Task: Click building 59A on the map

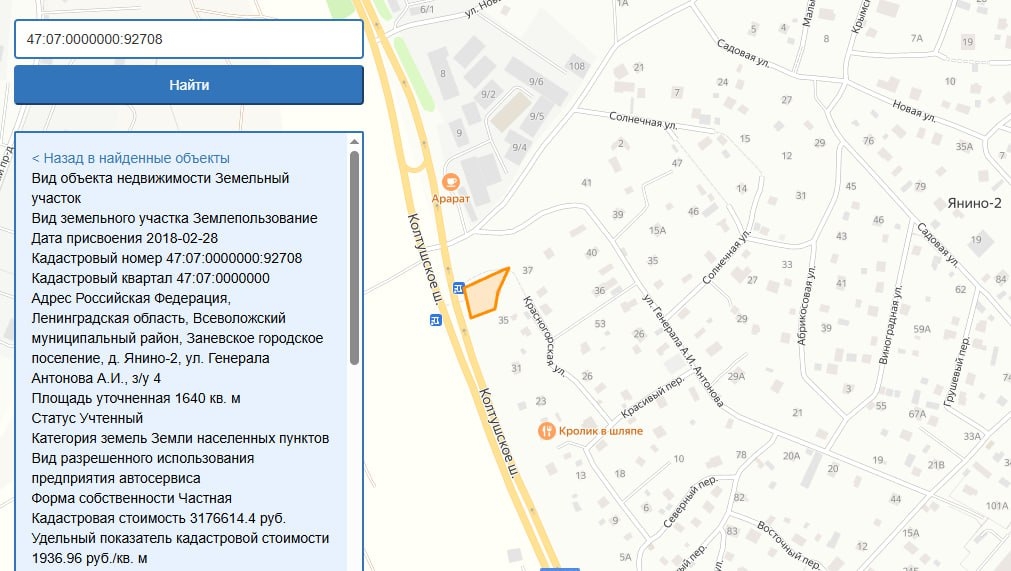Action: click(x=921, y=328)
